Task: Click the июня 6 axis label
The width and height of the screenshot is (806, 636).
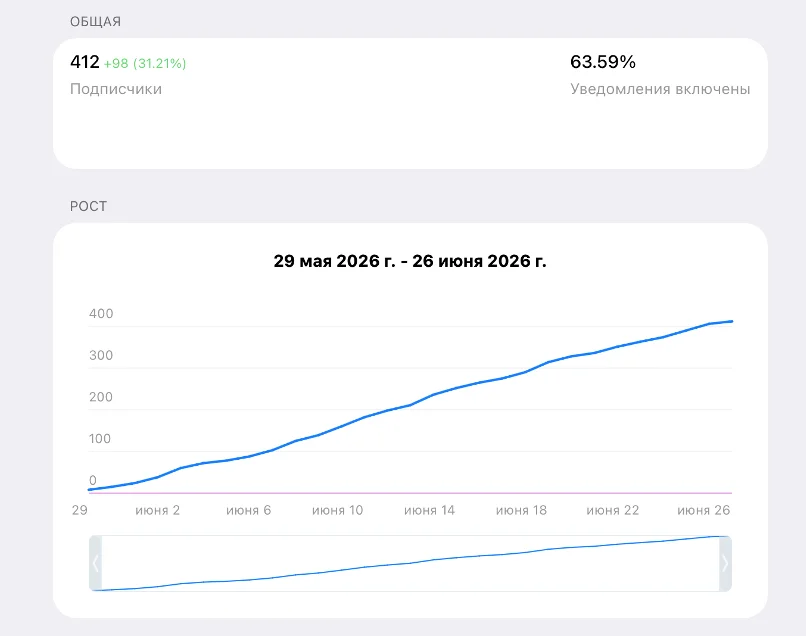Action: coord(248,510)
